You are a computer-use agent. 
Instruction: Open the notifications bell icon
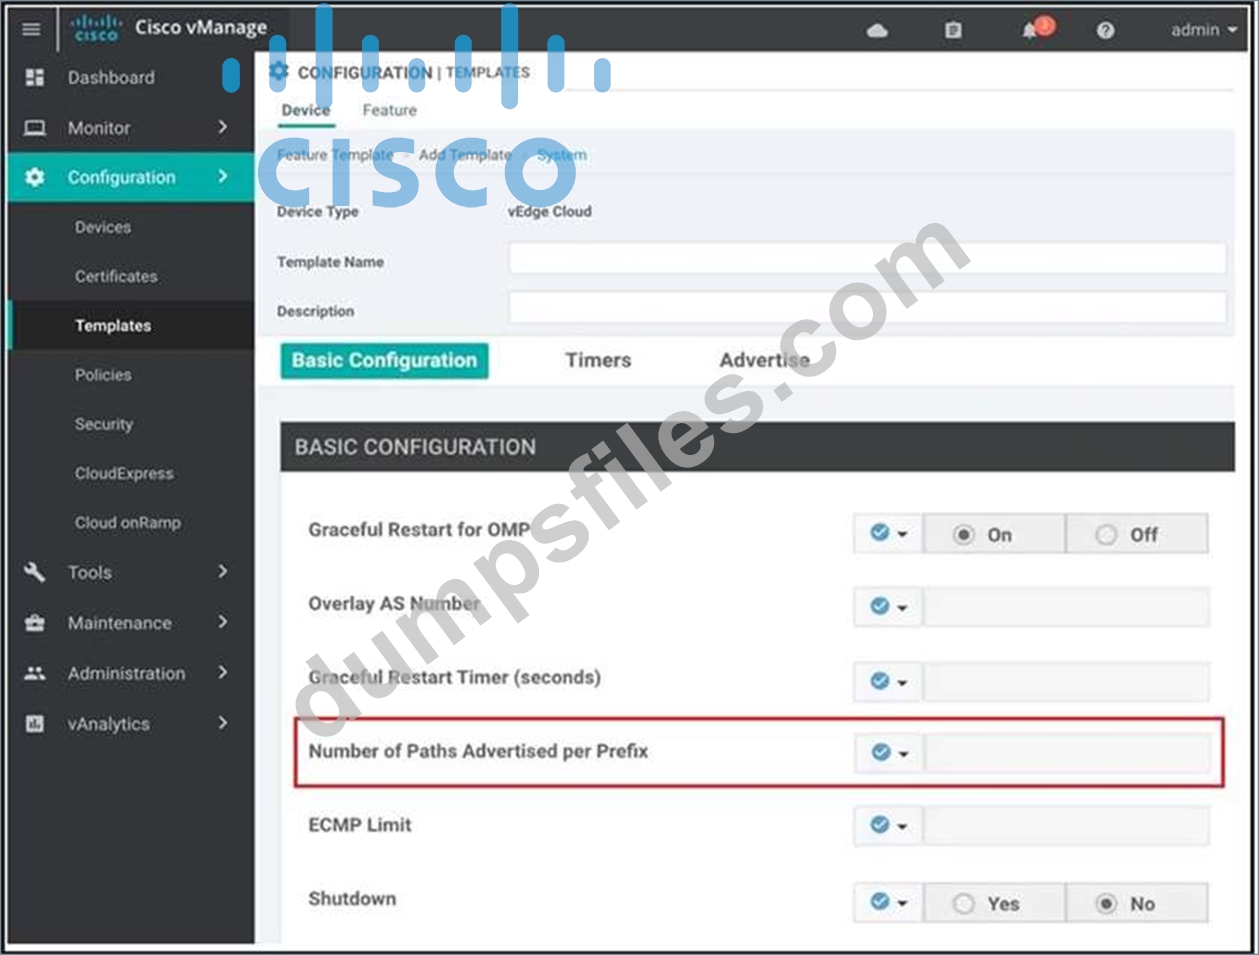(1030, 30)
